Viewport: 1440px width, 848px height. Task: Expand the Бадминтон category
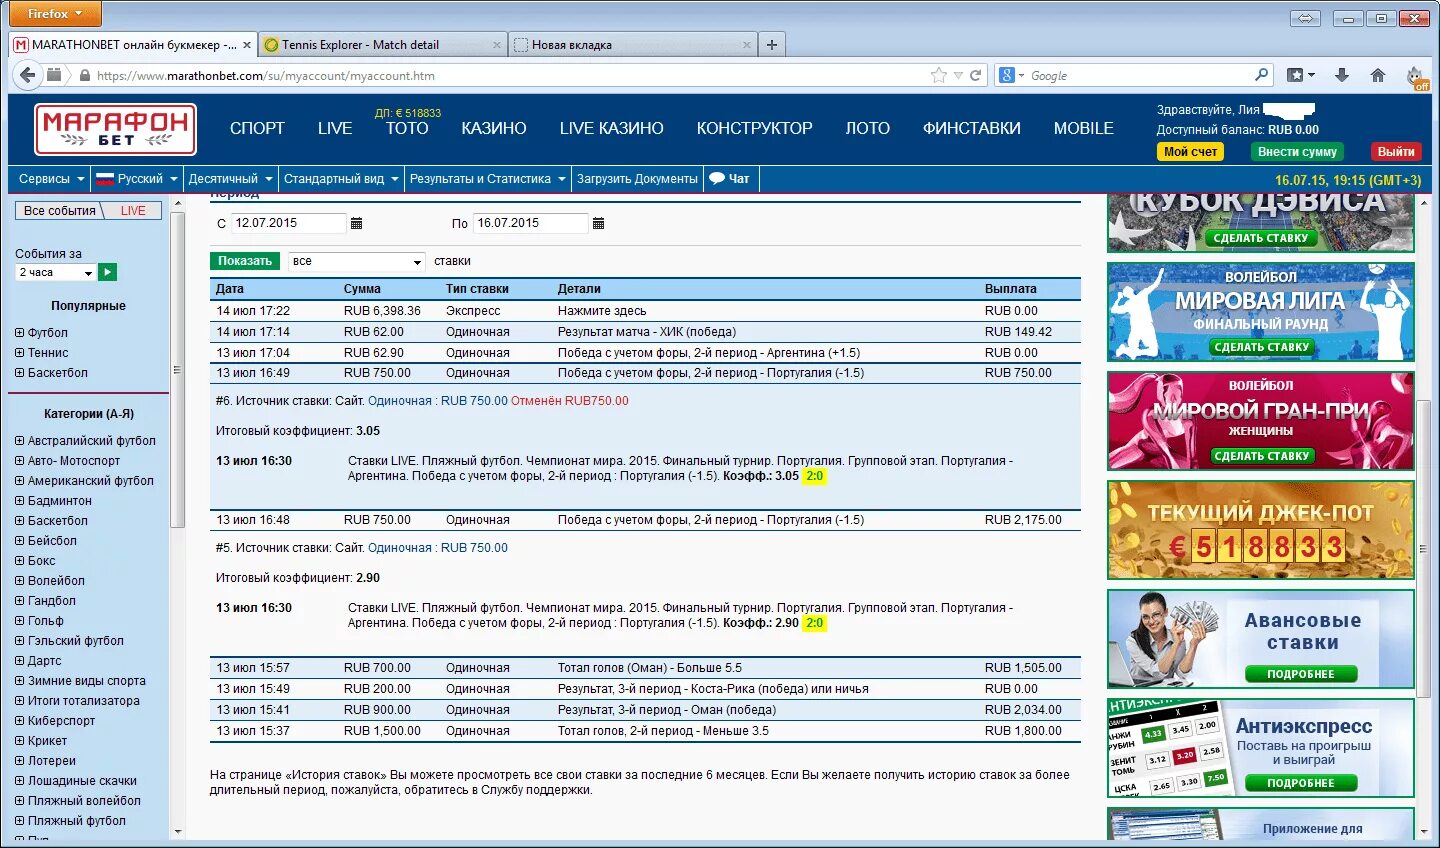[19, 501]
